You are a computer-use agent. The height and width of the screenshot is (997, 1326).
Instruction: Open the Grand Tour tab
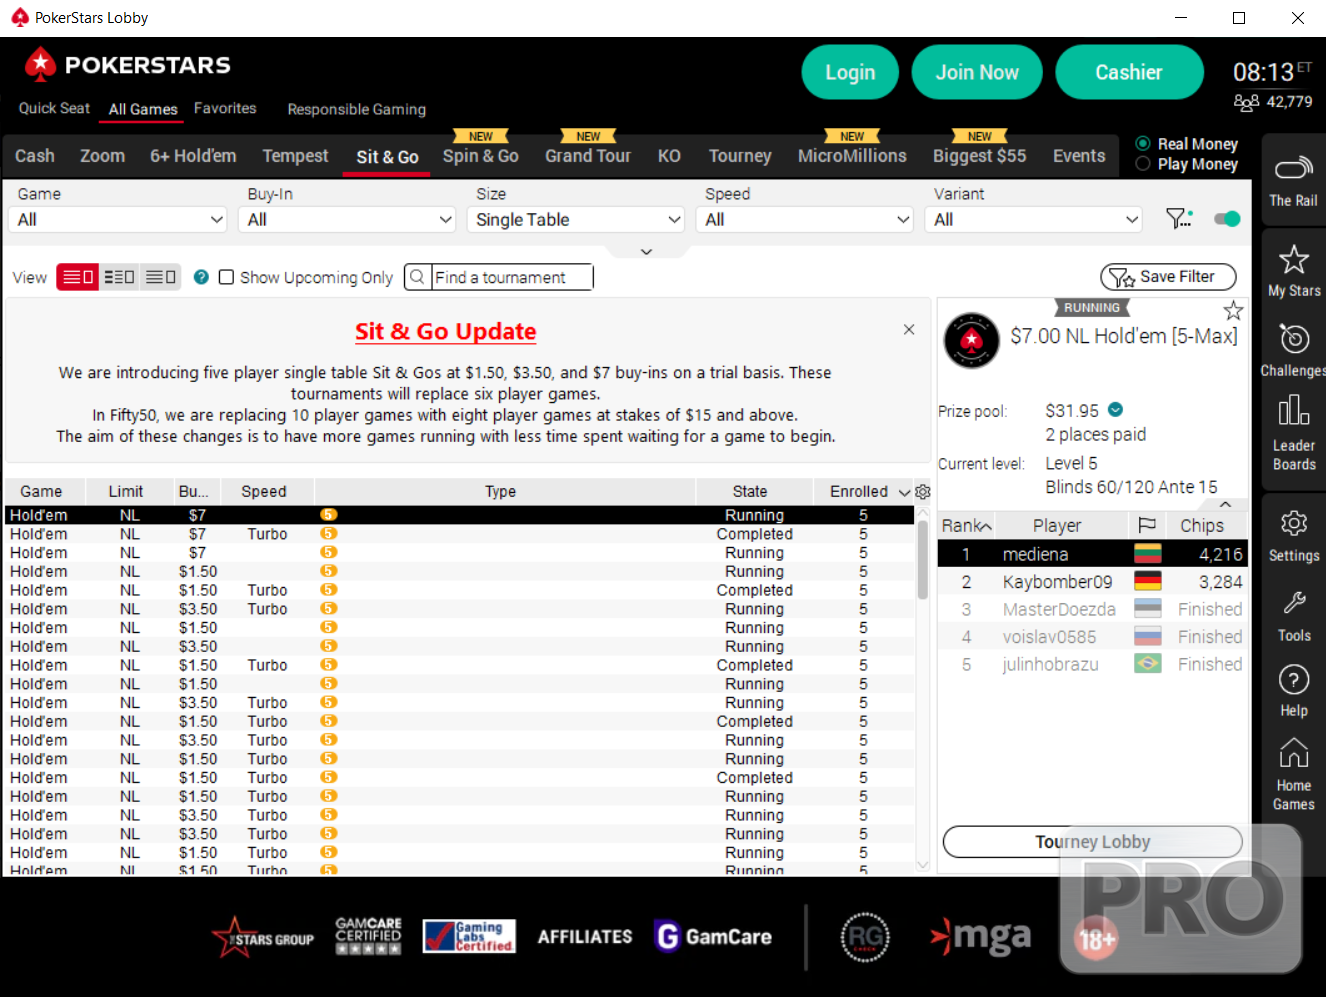588,156
